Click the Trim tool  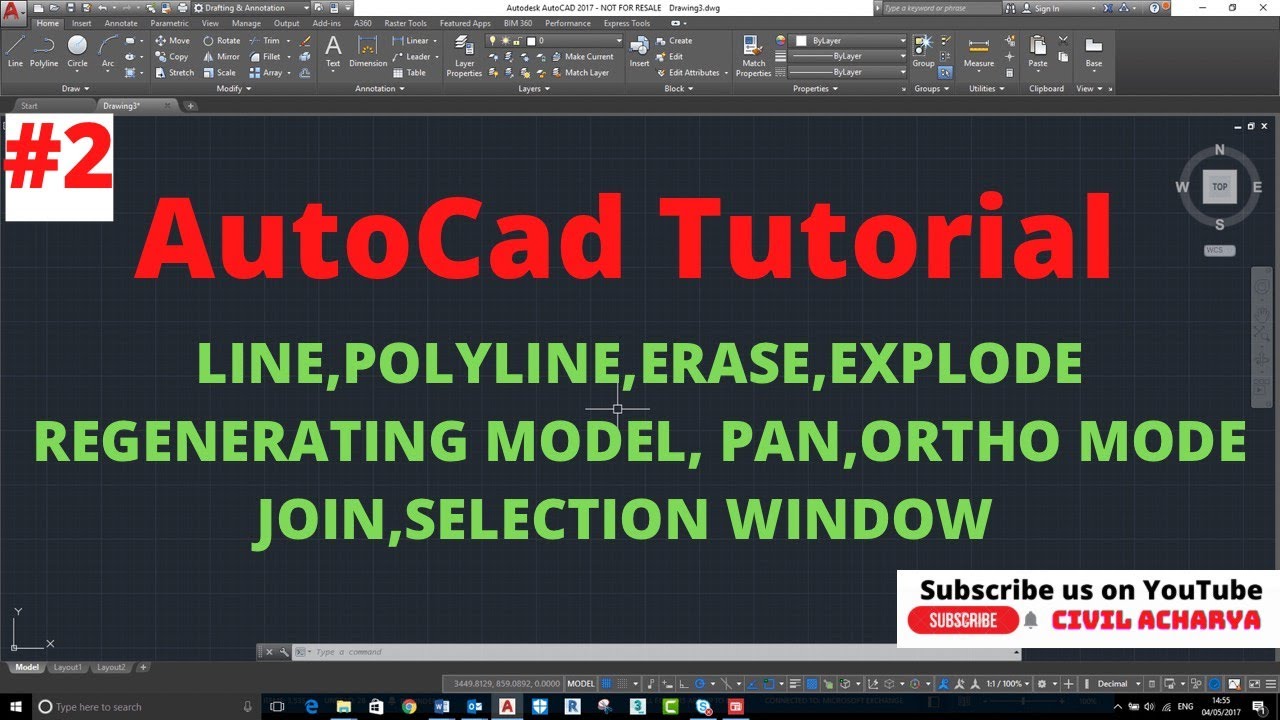point(265,41)
